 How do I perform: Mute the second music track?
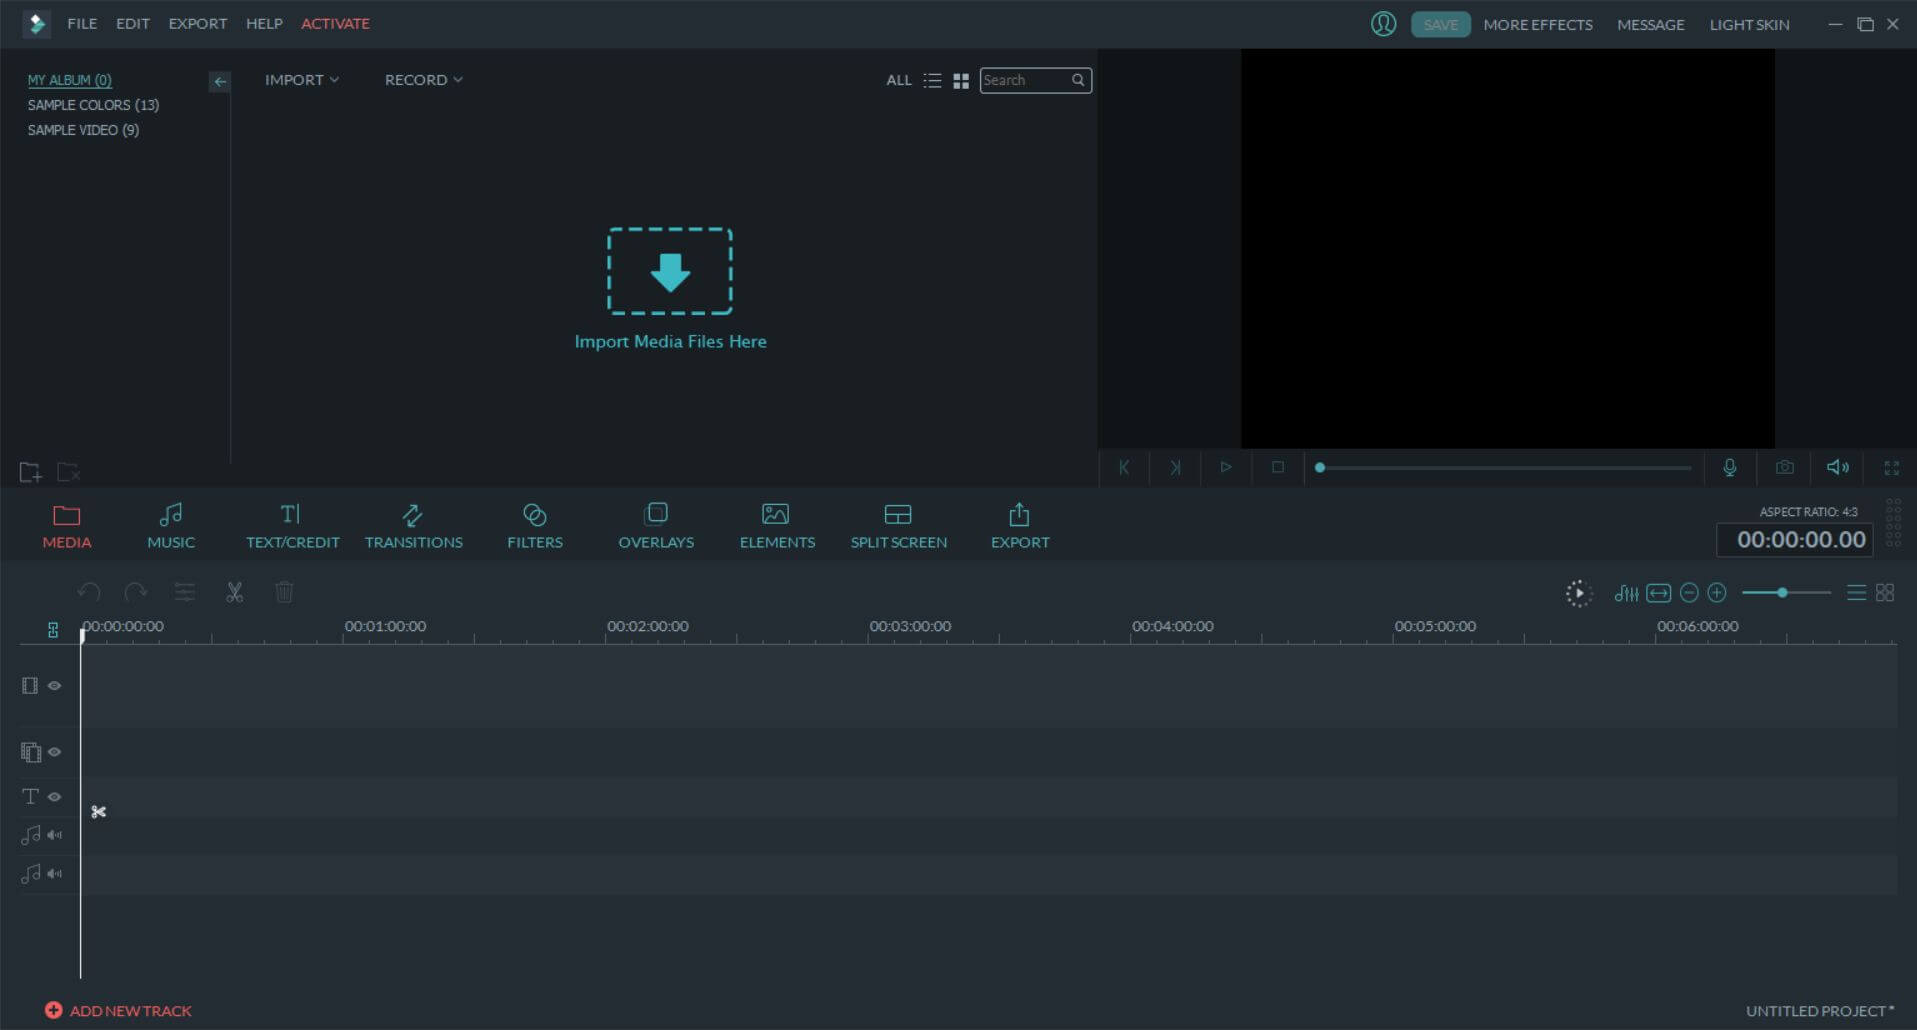tap(55, 874)
